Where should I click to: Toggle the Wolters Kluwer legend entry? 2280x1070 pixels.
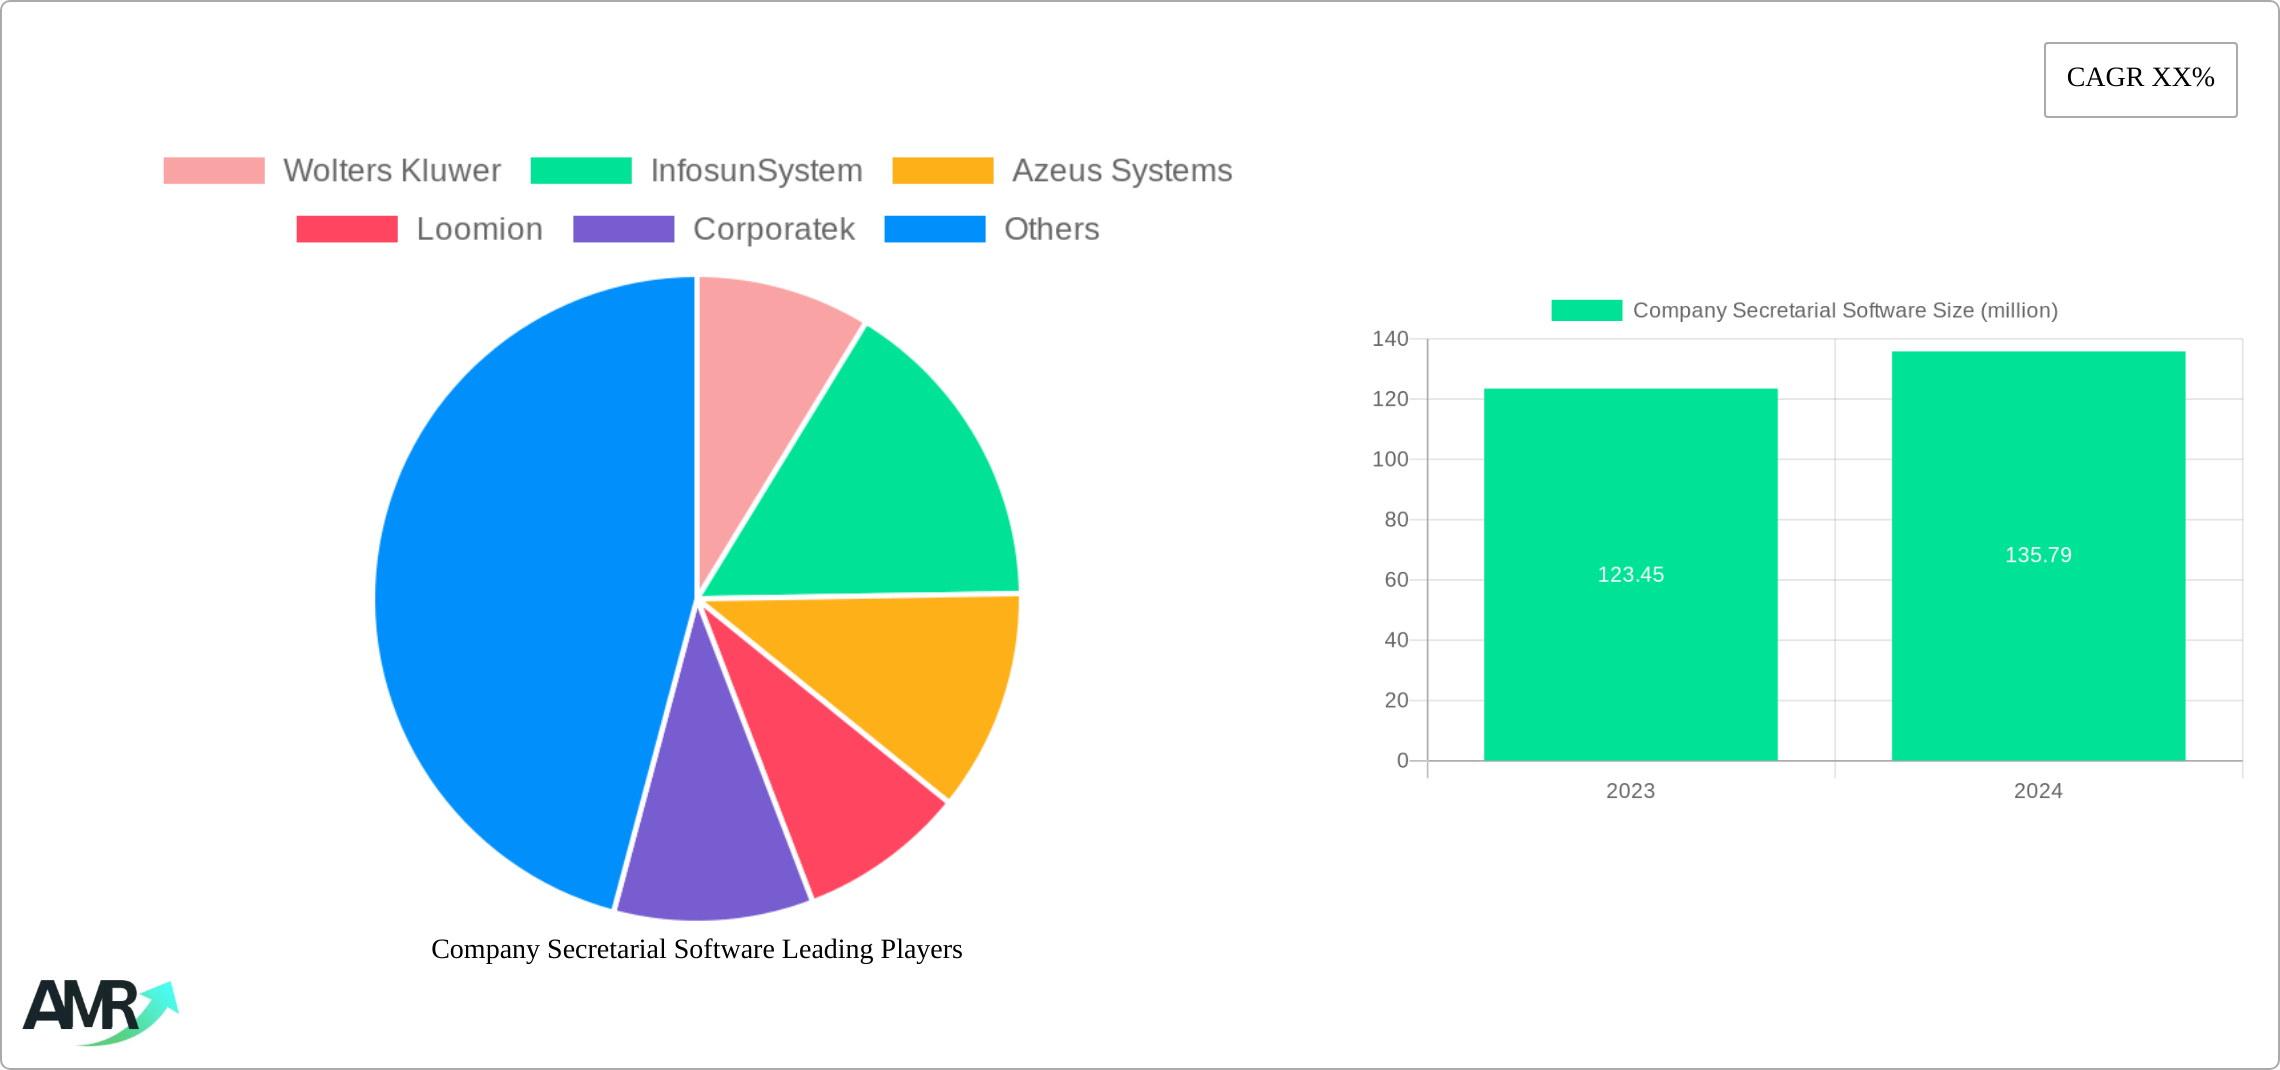point(392,170)
